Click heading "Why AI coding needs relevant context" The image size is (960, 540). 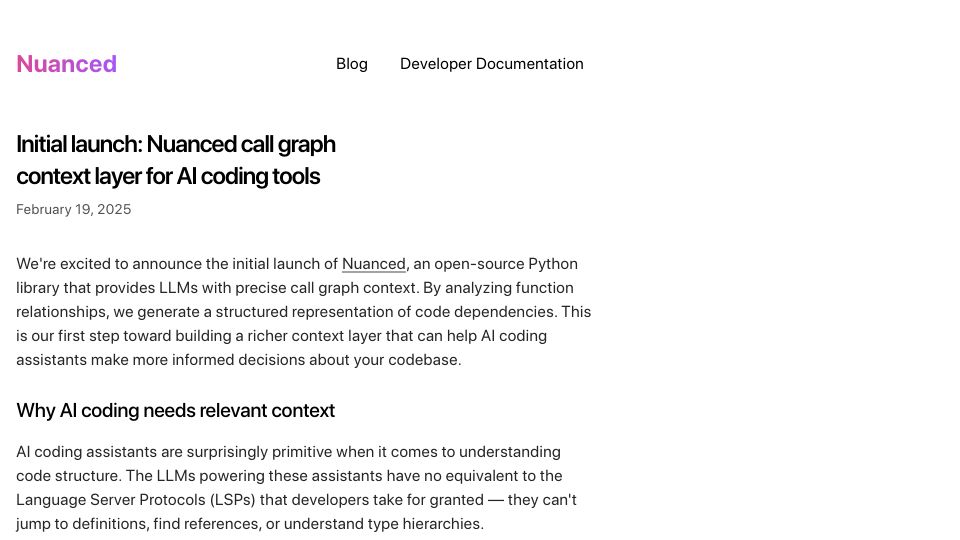(175, 410)
